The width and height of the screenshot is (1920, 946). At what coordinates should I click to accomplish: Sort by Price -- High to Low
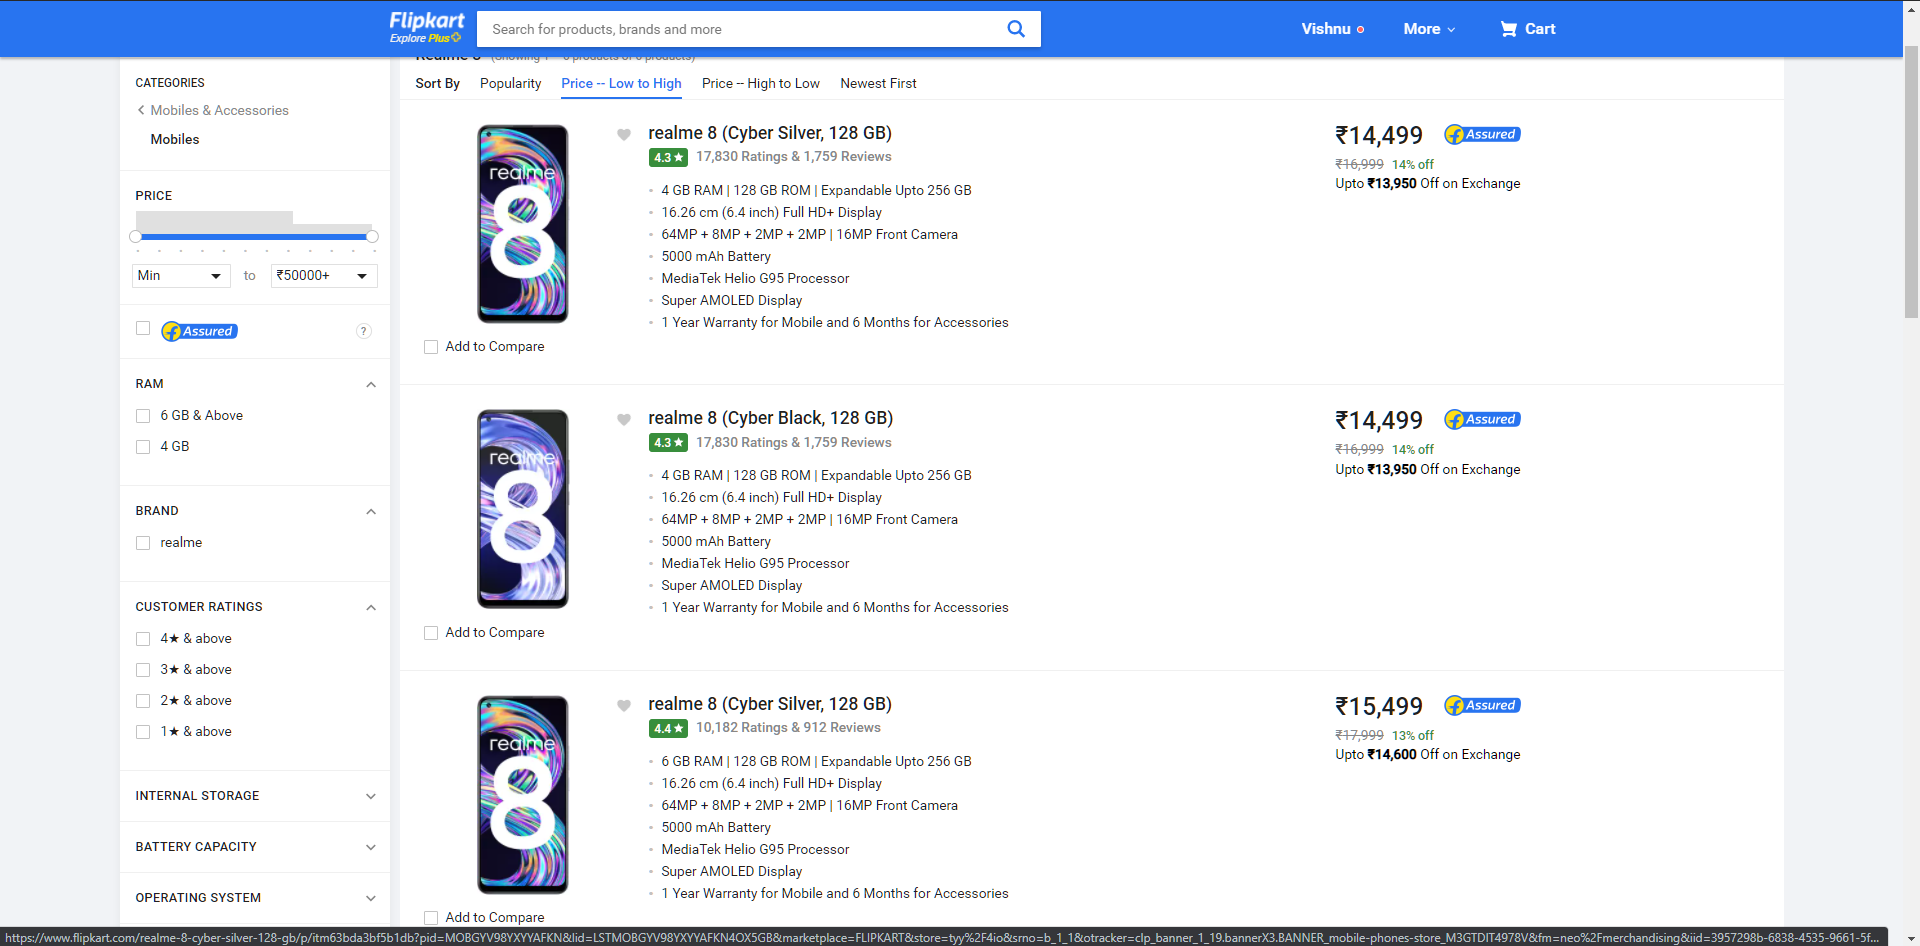[x=760, y=83]
